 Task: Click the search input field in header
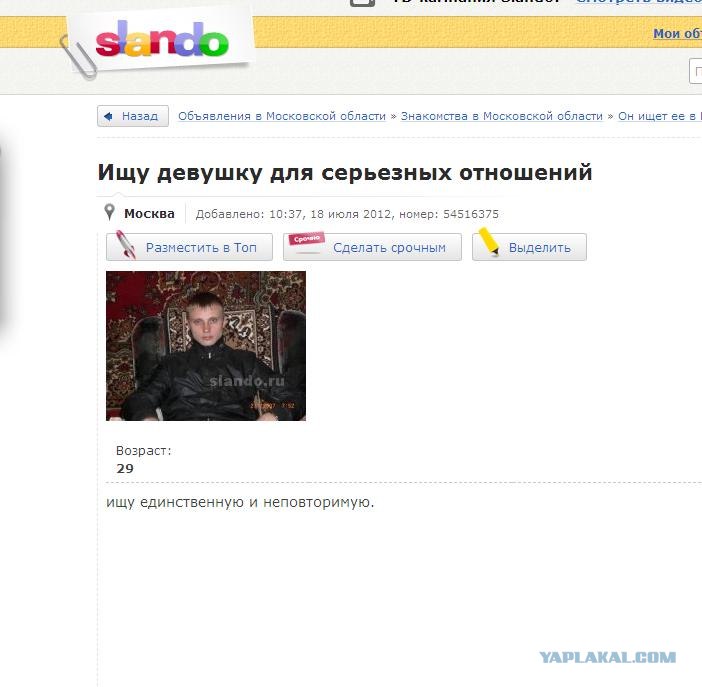click(x=695, y=71)
